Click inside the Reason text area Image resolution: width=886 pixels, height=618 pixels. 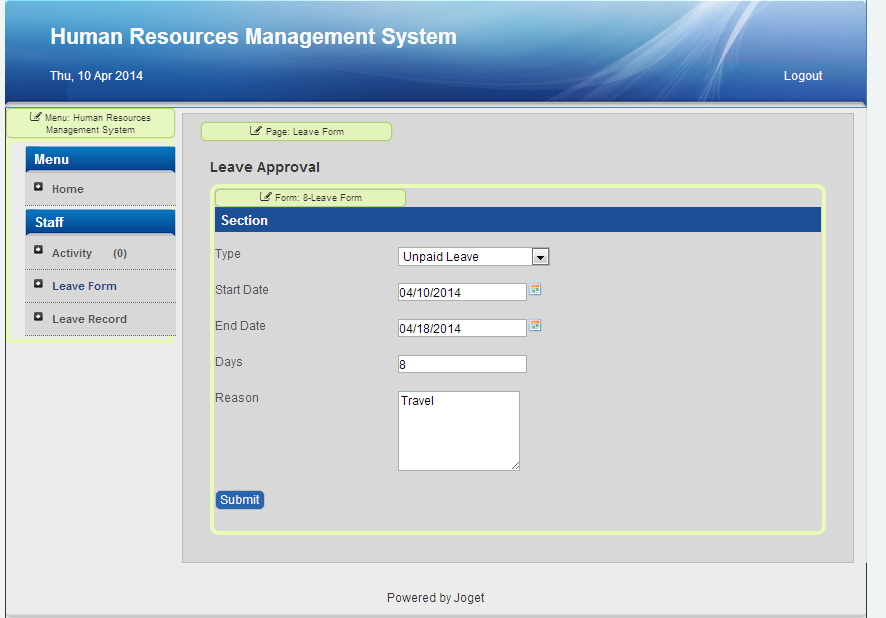tap(459, 430)
